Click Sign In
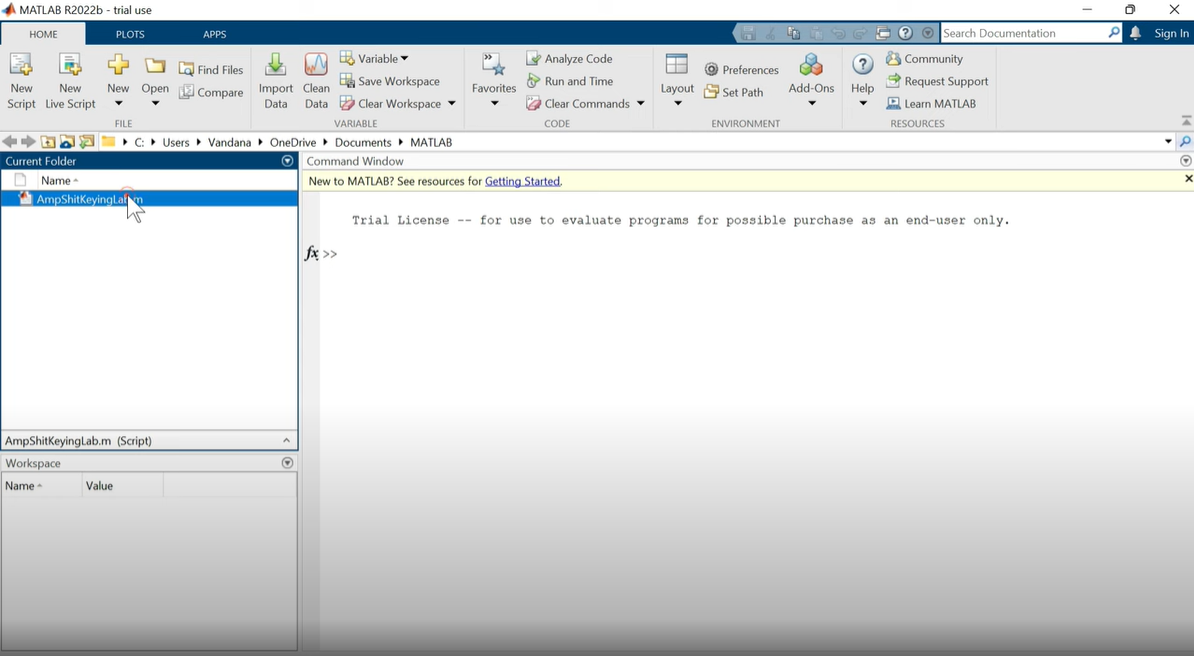The width and height of the screenshot is (1194, 656). tap(1171, 33)
